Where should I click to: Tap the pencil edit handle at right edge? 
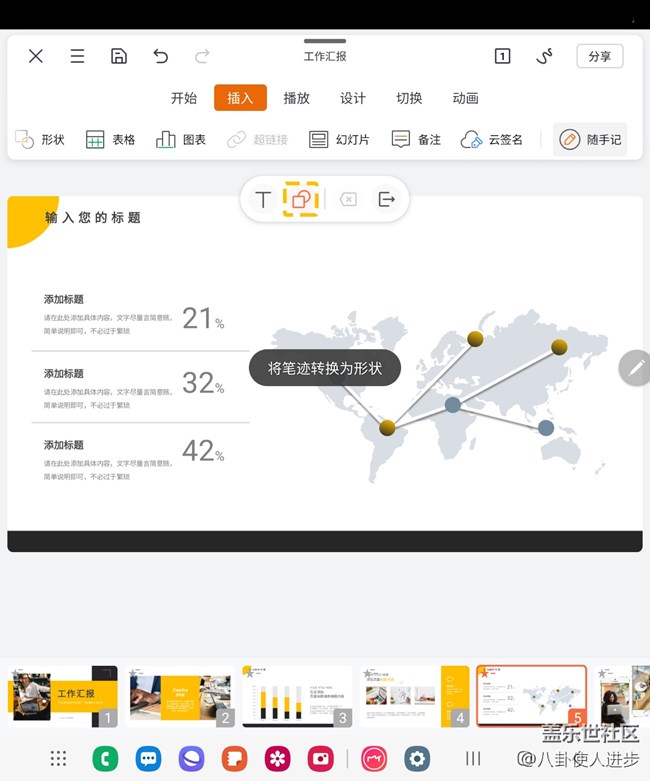(x=634, y=368)
